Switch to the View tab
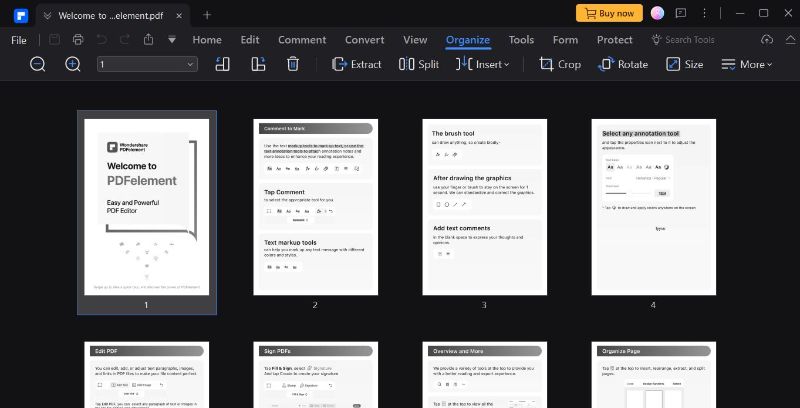The height and width of the screenshot is (408, 800). 415,40
